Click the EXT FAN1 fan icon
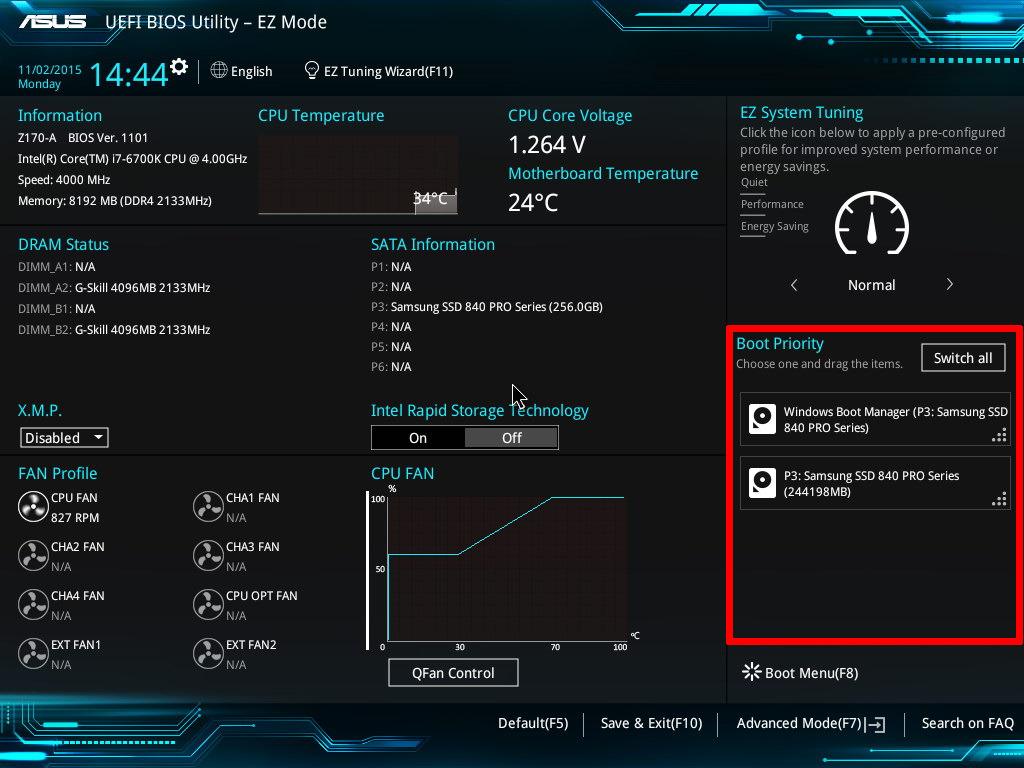The width and height of the screenshot is (1024, 768). pyautogui.click(x=33, y=654)
